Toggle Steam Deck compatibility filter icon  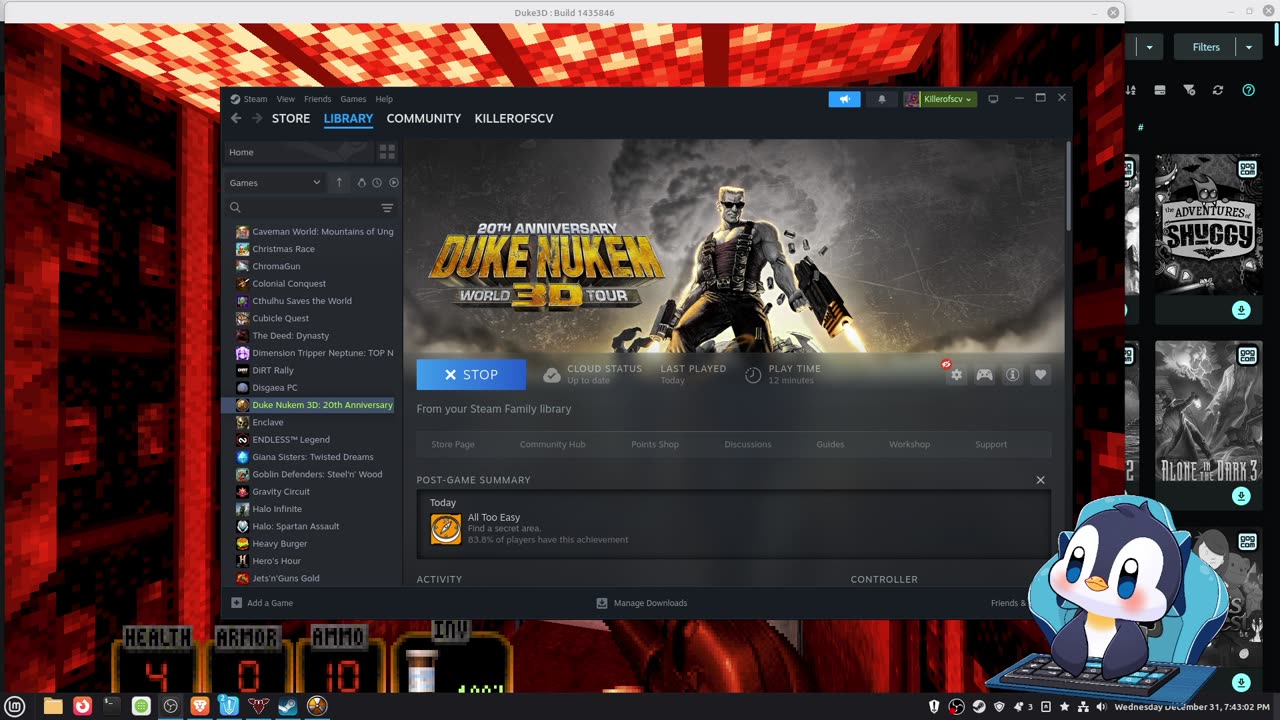pyautogui.click(x=362, y=183)
